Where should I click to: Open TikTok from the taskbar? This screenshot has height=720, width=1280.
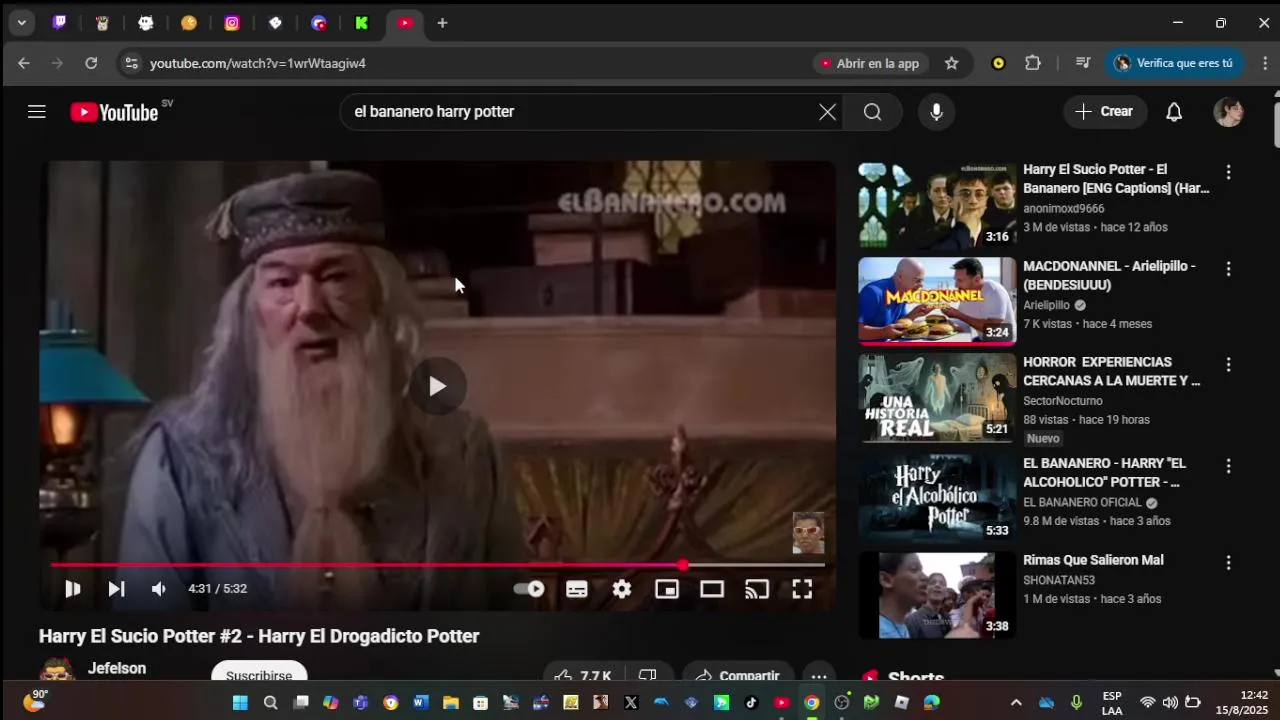tap(751, 703)
